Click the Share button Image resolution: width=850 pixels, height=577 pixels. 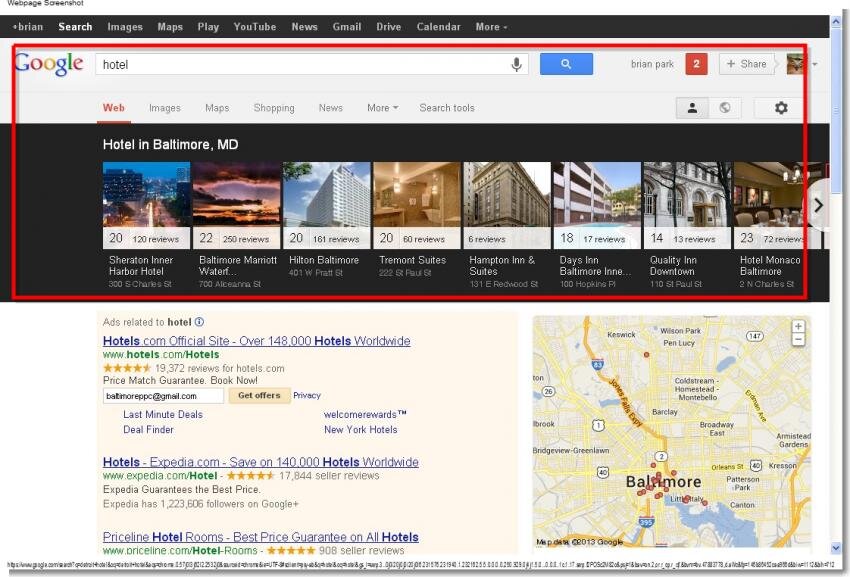point(747,64)
